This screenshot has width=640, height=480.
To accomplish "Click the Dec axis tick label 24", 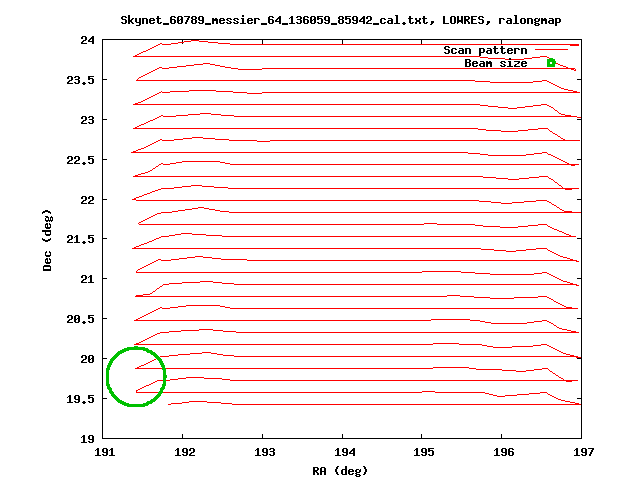I will 87,40.
